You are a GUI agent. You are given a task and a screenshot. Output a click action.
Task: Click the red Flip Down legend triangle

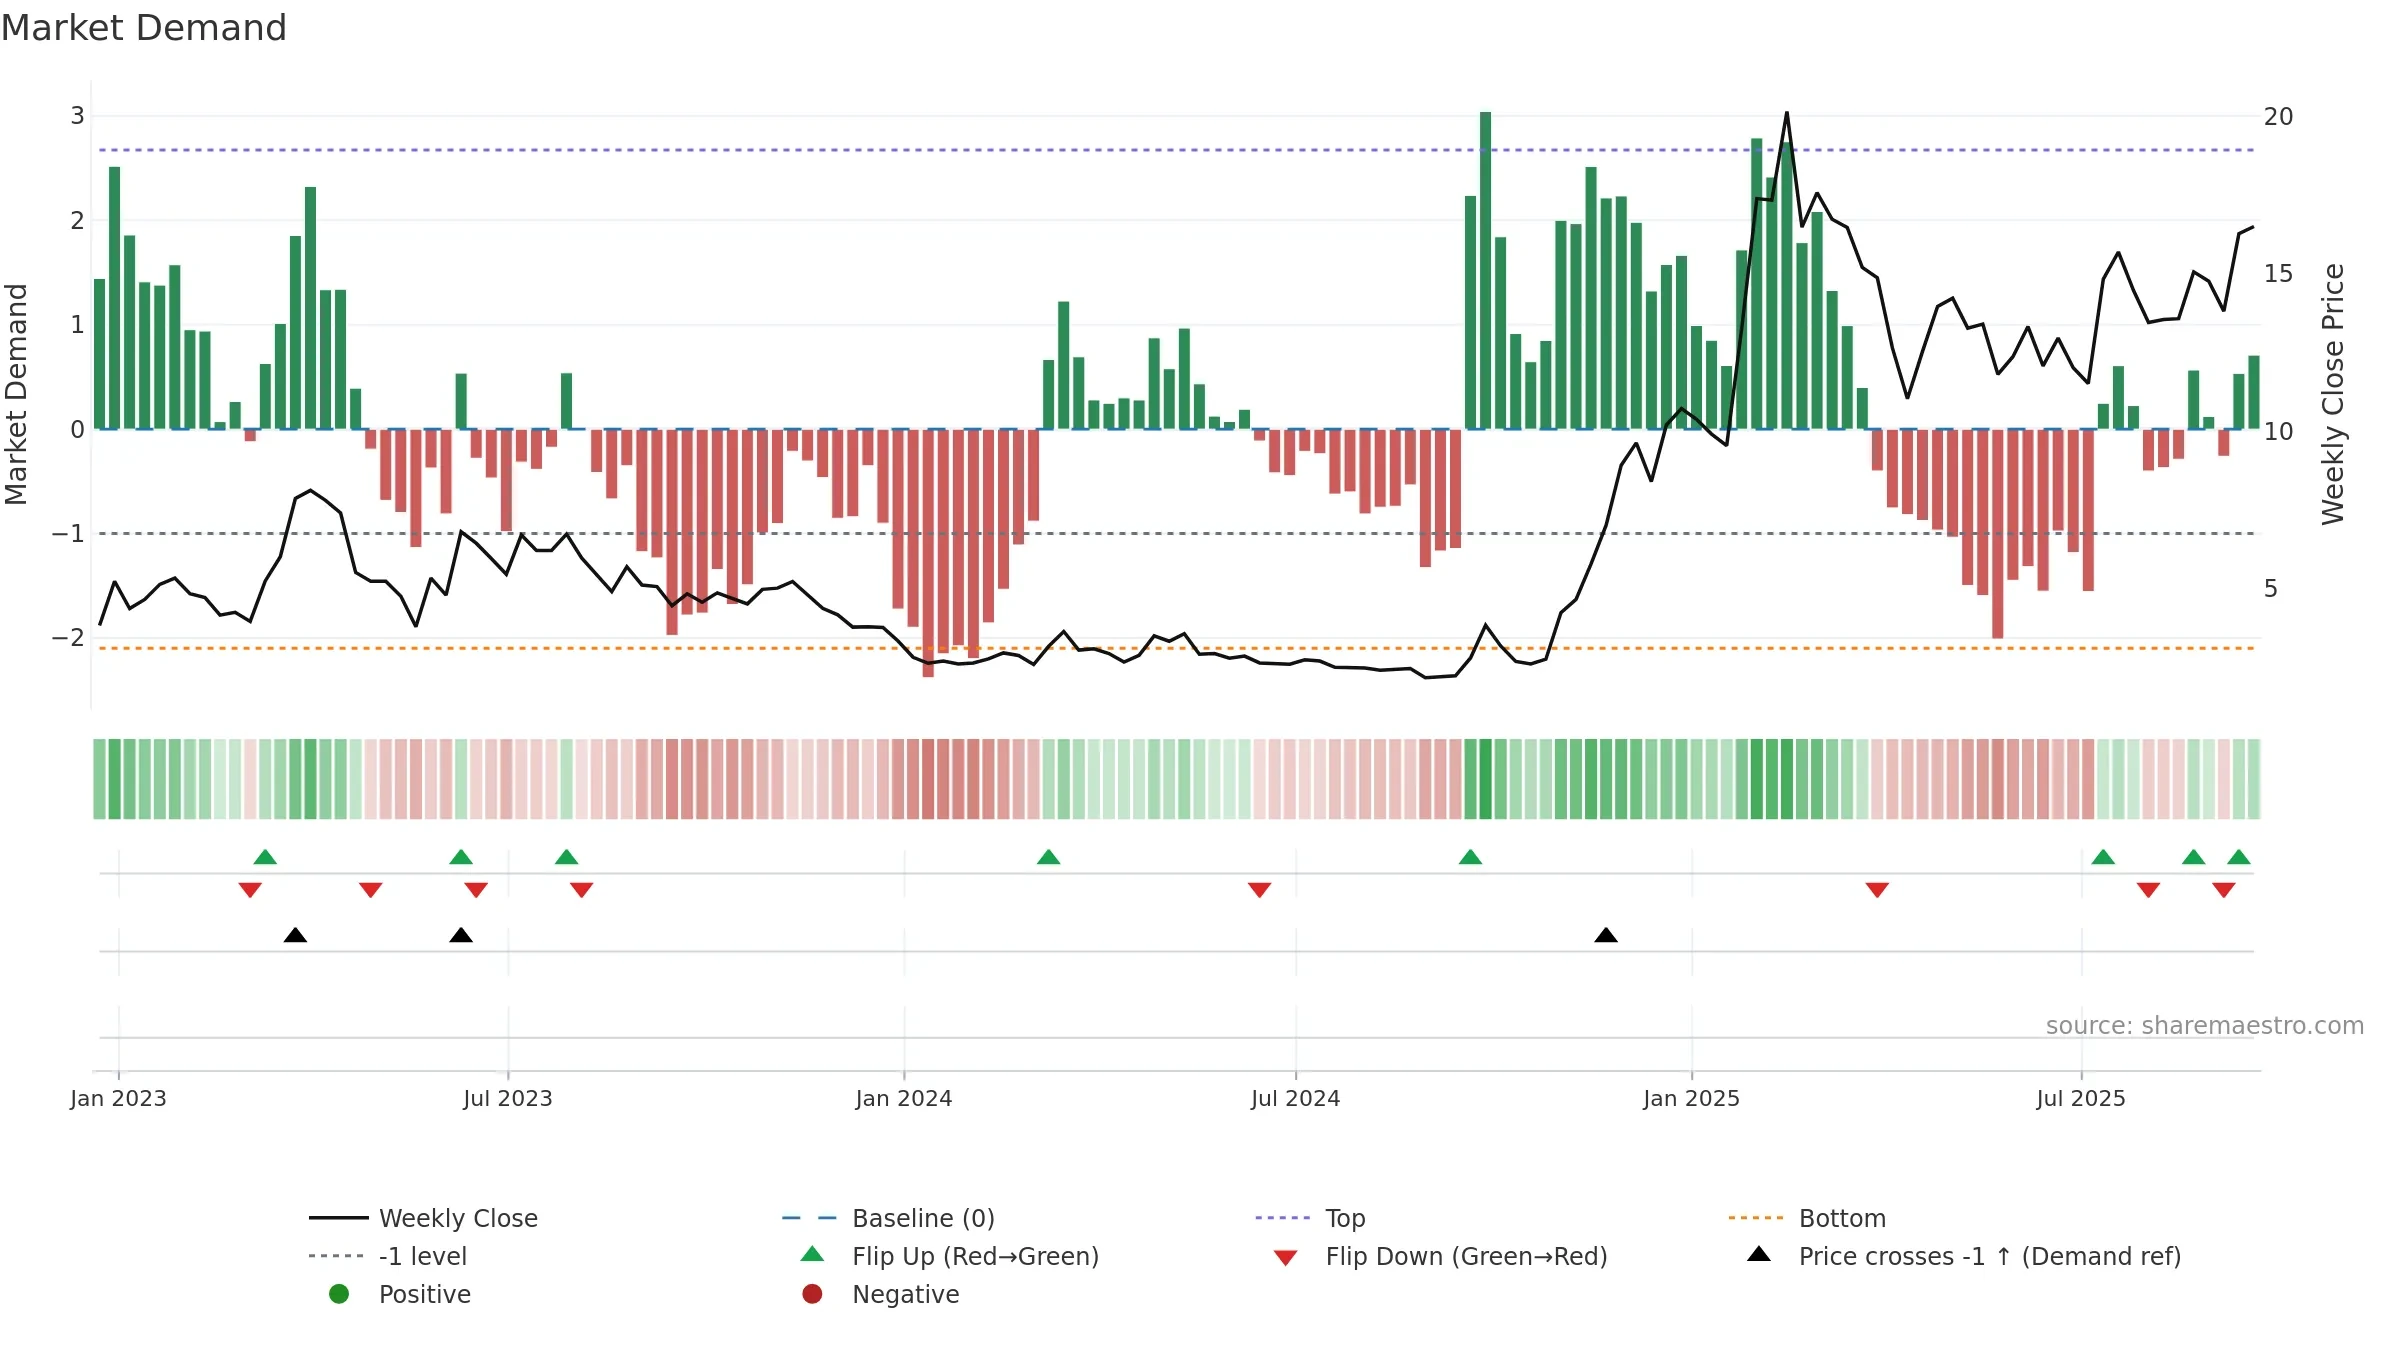1286,1258
